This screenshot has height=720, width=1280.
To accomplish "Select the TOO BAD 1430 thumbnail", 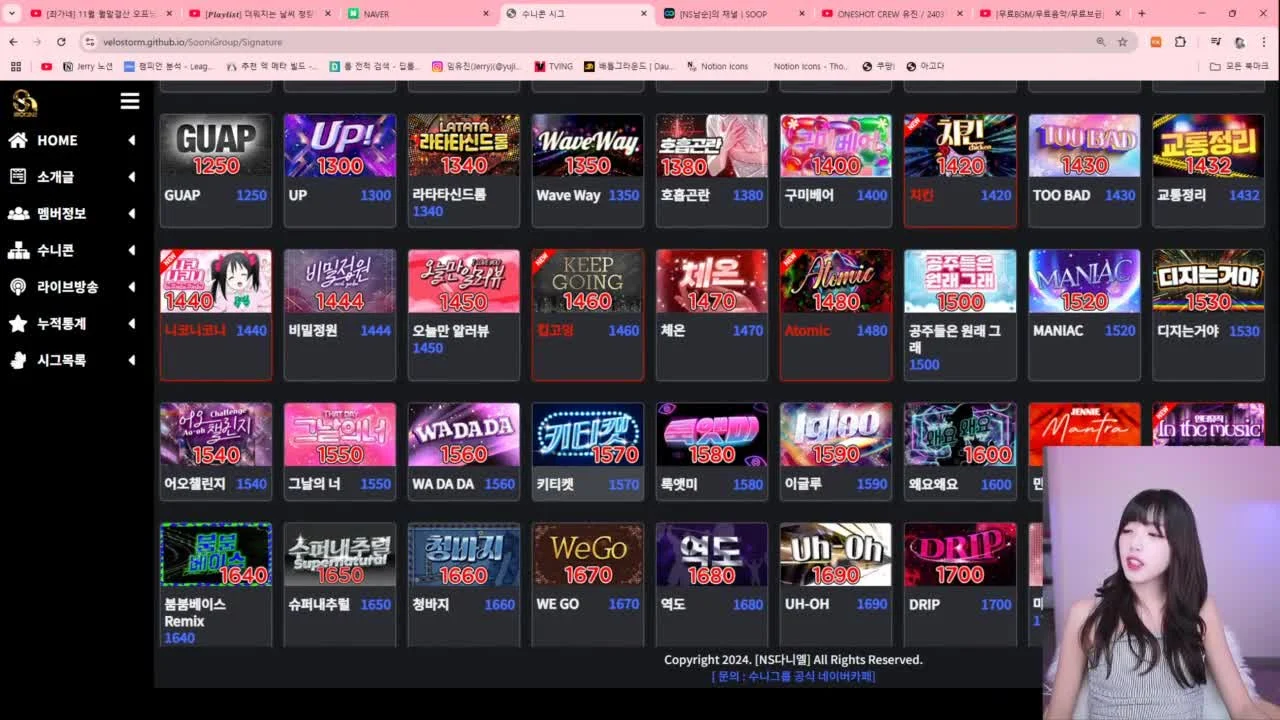I will pos(1084,146).
